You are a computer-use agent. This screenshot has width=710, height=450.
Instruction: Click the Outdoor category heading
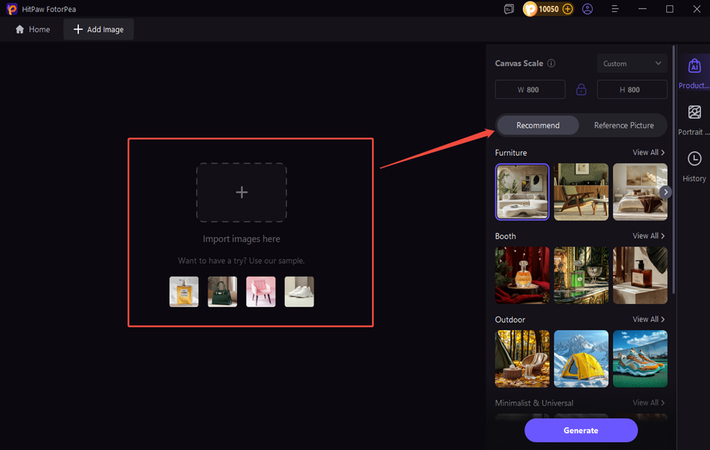tap(510, 319)
